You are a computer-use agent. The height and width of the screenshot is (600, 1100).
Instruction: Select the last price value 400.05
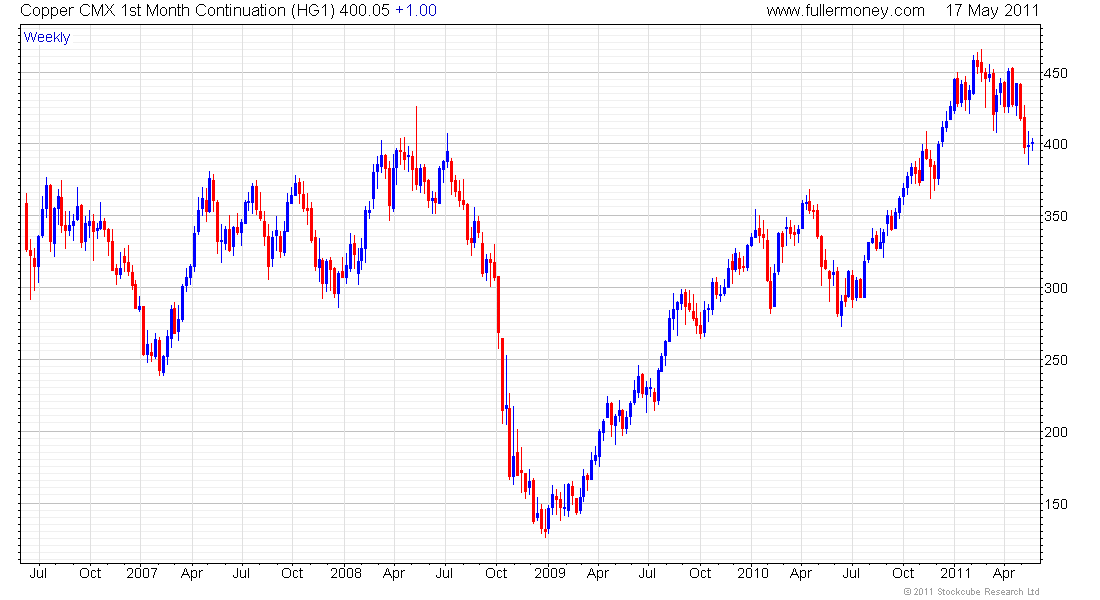tap(364, 11)
